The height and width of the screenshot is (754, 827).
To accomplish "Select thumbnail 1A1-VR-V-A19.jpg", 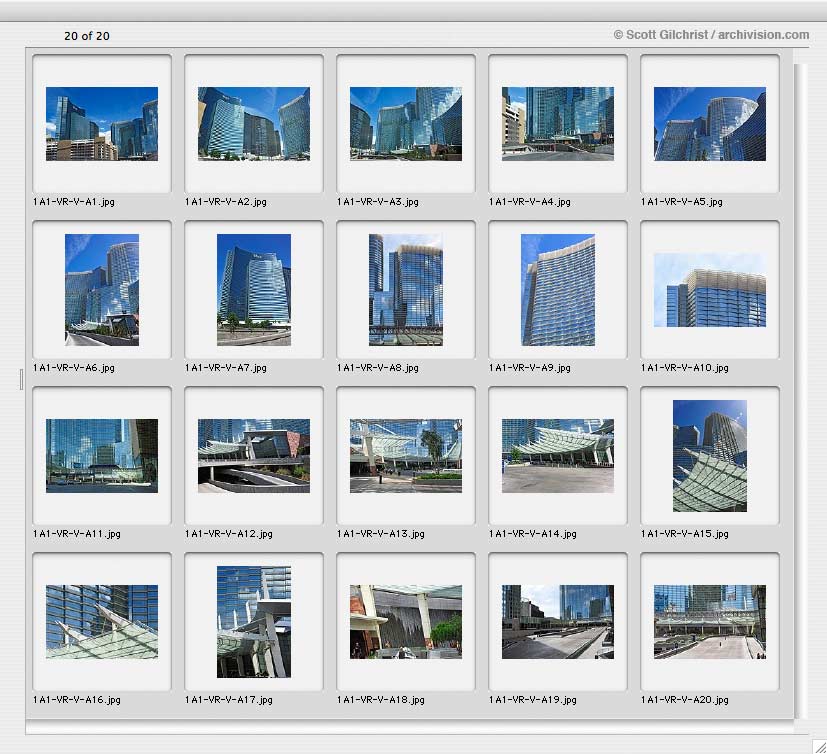I will pos(557,622).
